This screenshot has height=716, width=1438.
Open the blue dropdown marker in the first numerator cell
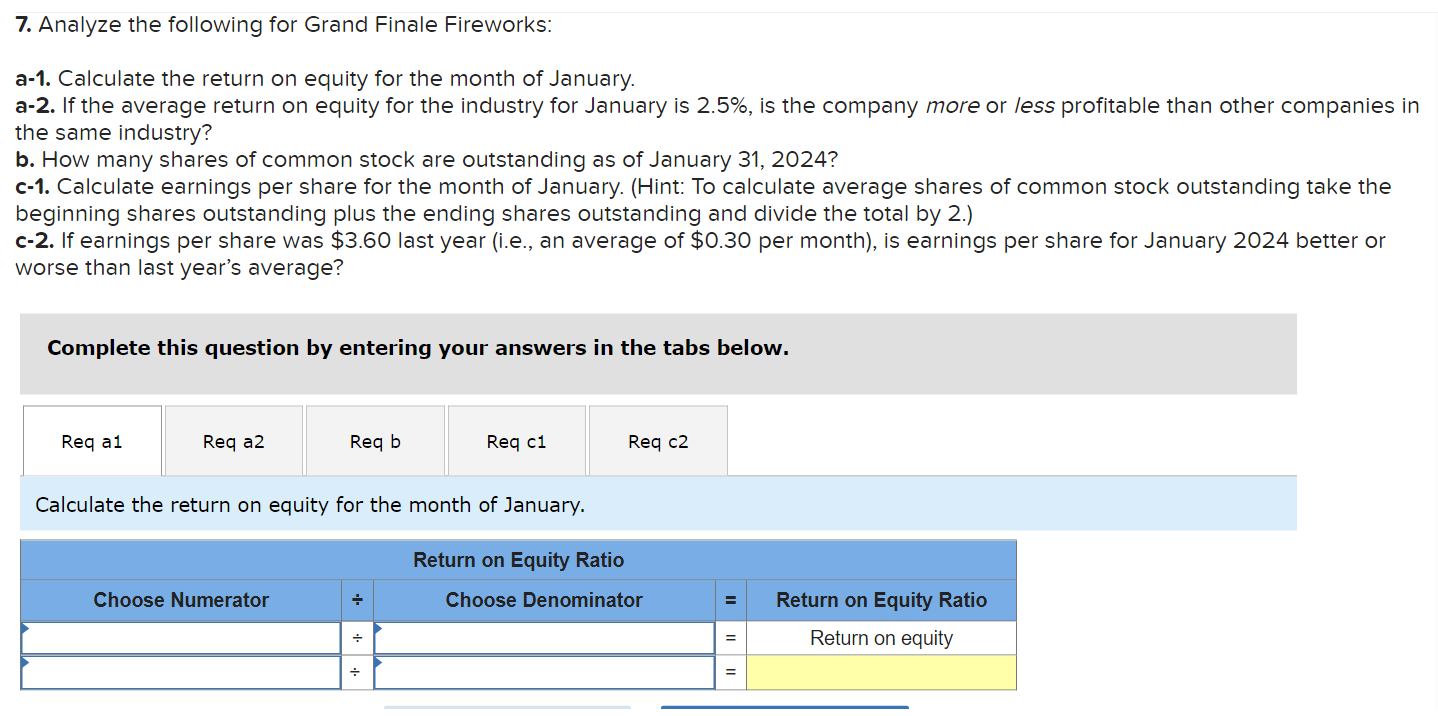click(27, 628)
